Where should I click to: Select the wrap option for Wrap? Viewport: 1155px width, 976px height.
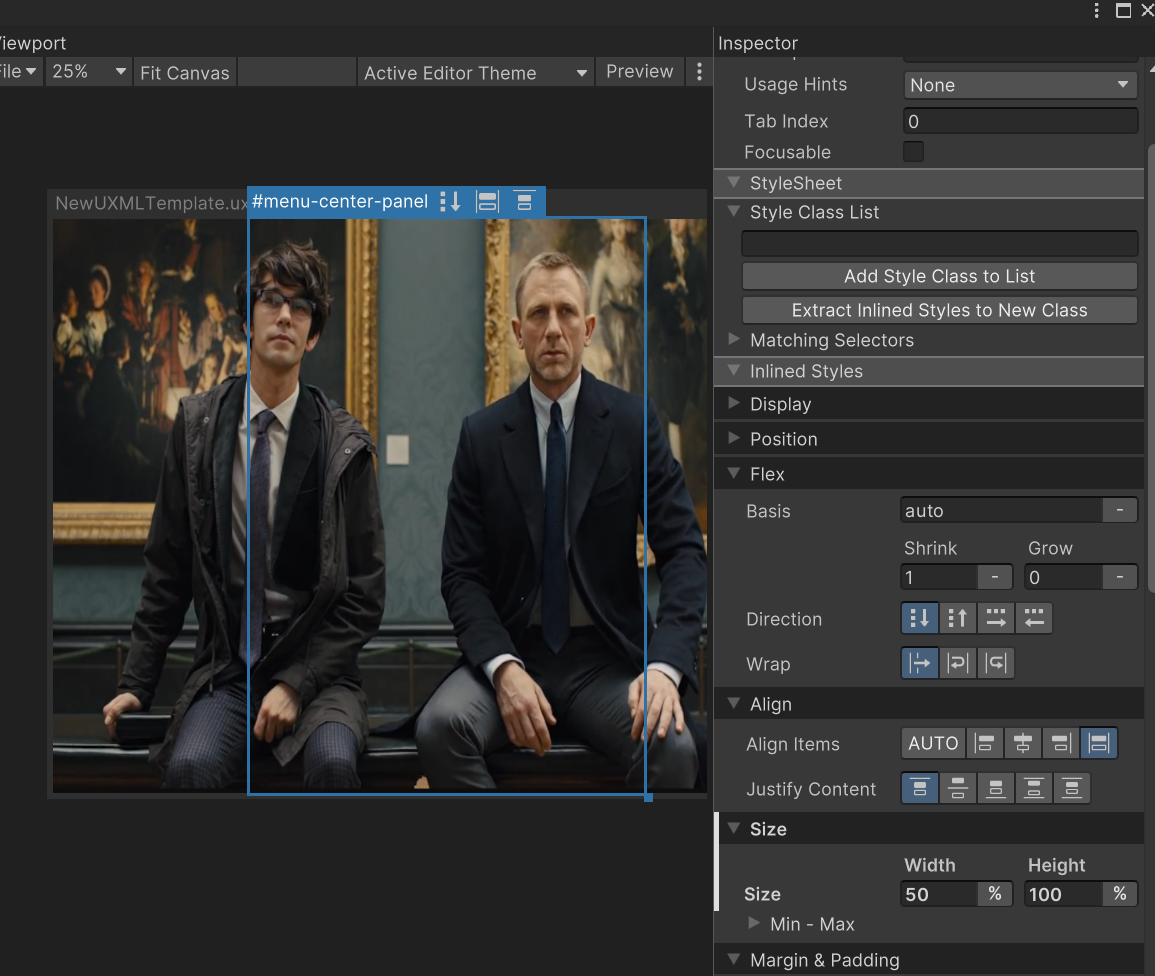957,663
